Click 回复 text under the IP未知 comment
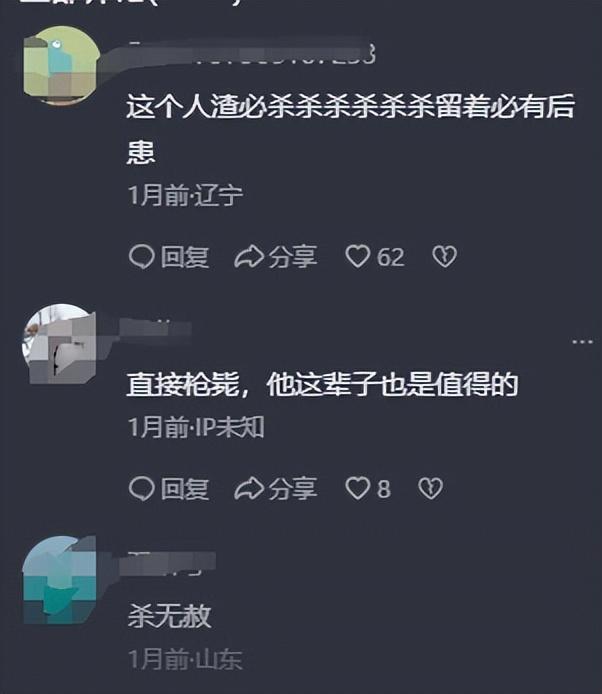 click(185, 489)
